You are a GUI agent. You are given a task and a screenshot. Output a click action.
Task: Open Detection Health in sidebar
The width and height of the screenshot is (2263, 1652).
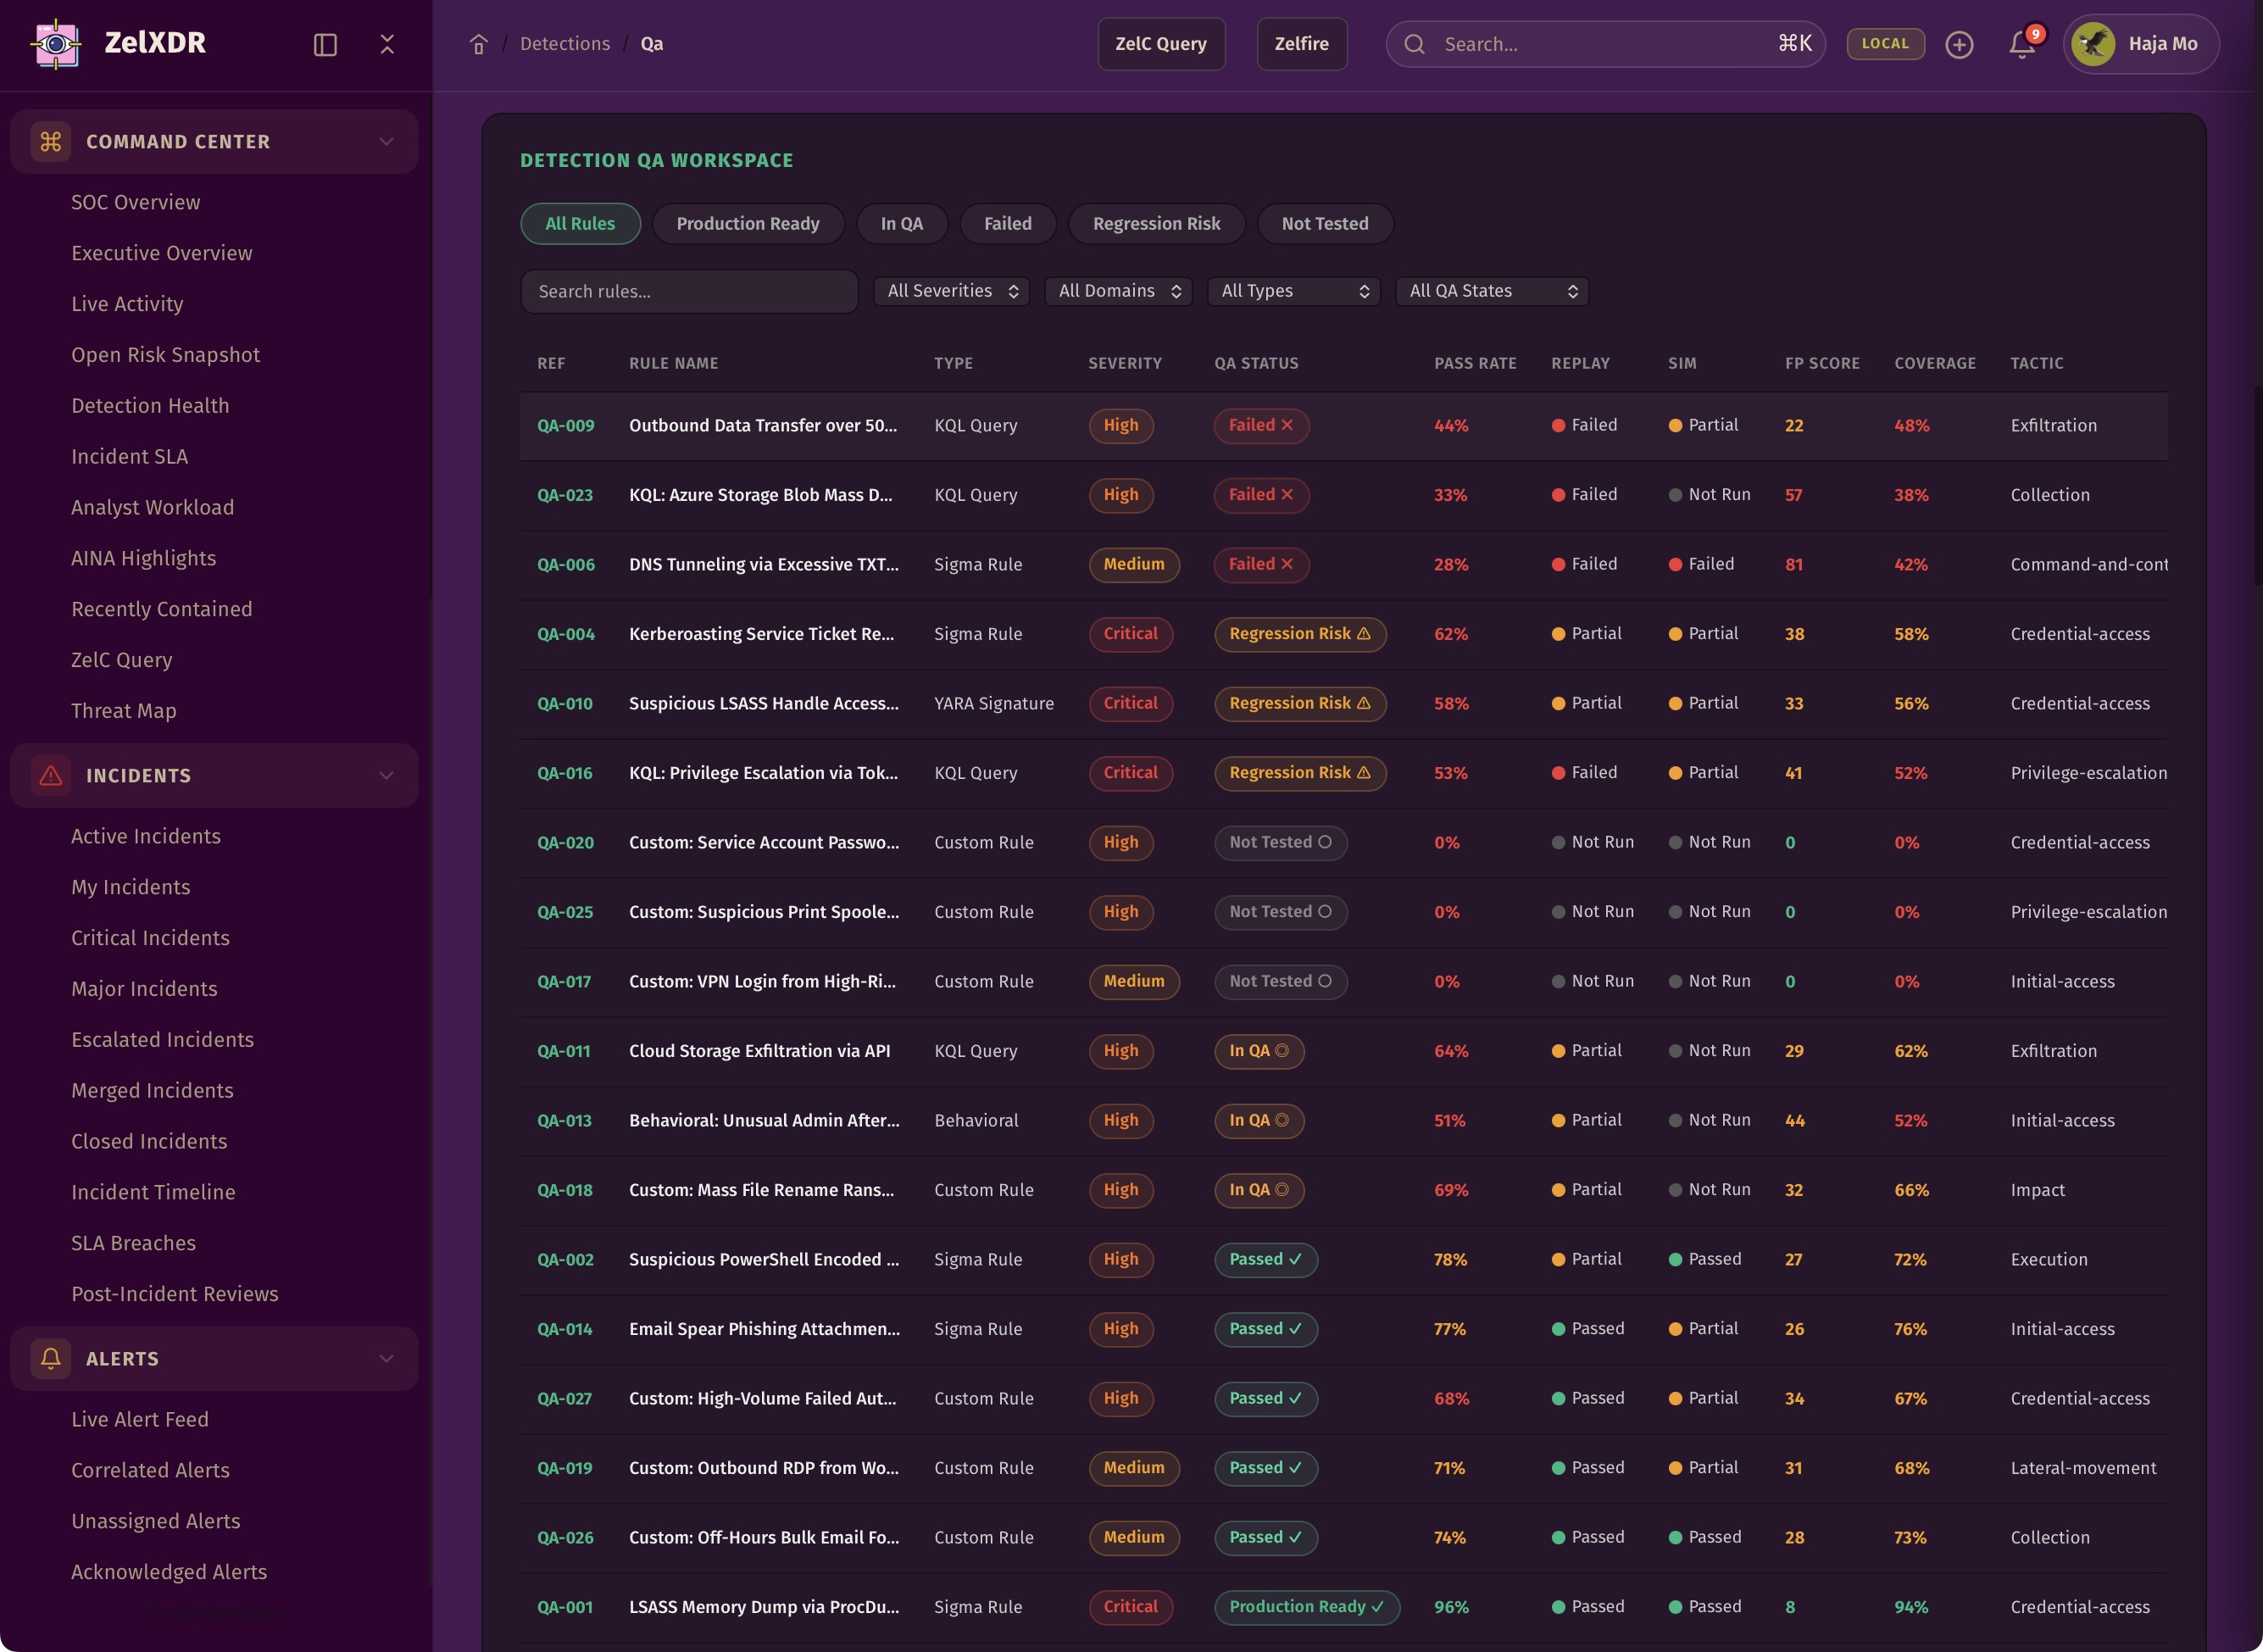pyautogui.click(x=150, y=406)
